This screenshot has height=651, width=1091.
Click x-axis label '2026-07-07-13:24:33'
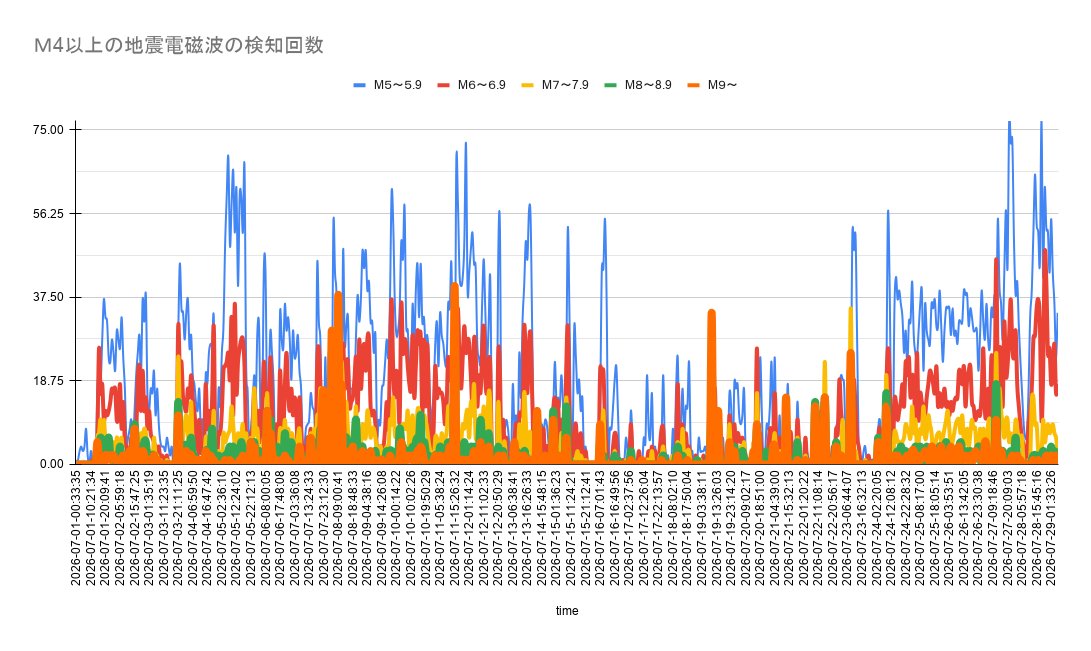[310, 528]
